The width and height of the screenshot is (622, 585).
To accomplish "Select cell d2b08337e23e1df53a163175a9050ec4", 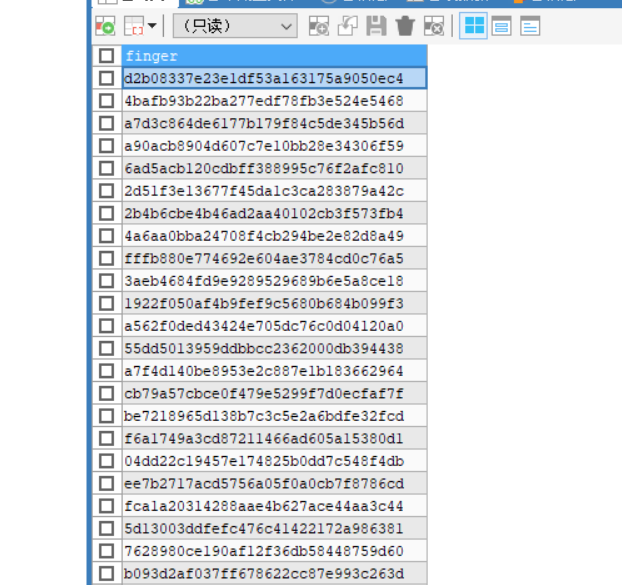I will tap(275, 78).
